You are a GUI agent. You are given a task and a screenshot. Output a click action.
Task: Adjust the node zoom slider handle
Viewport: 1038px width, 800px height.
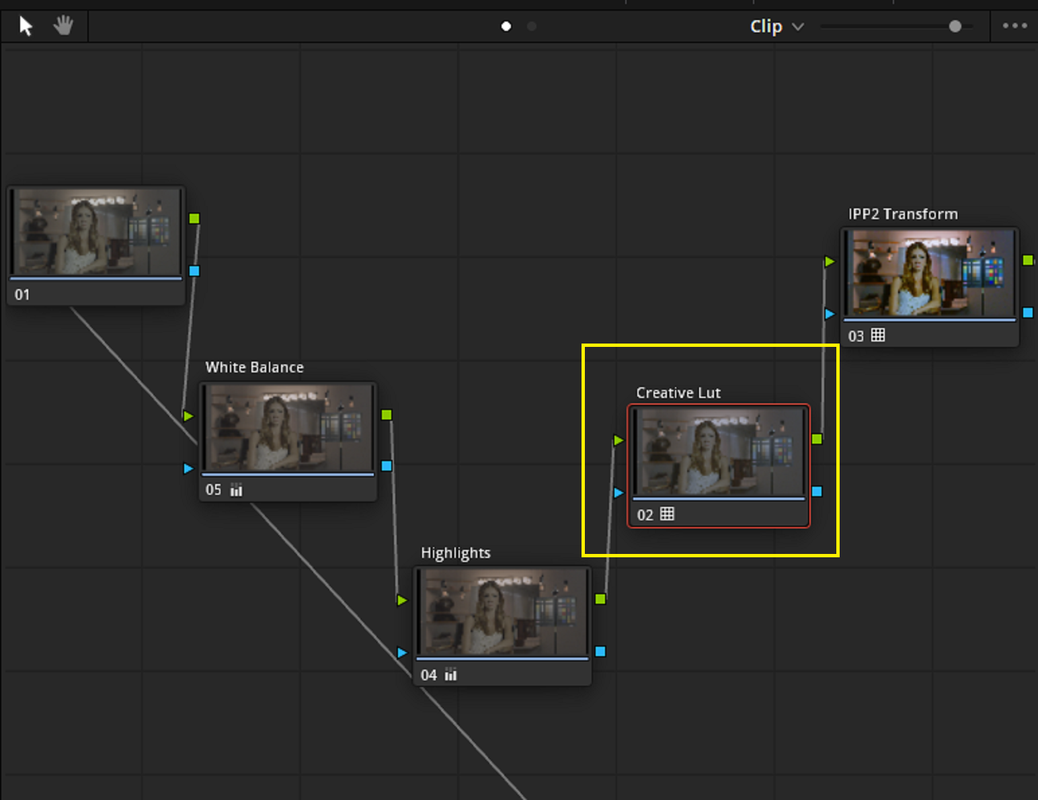coord(955,26)
